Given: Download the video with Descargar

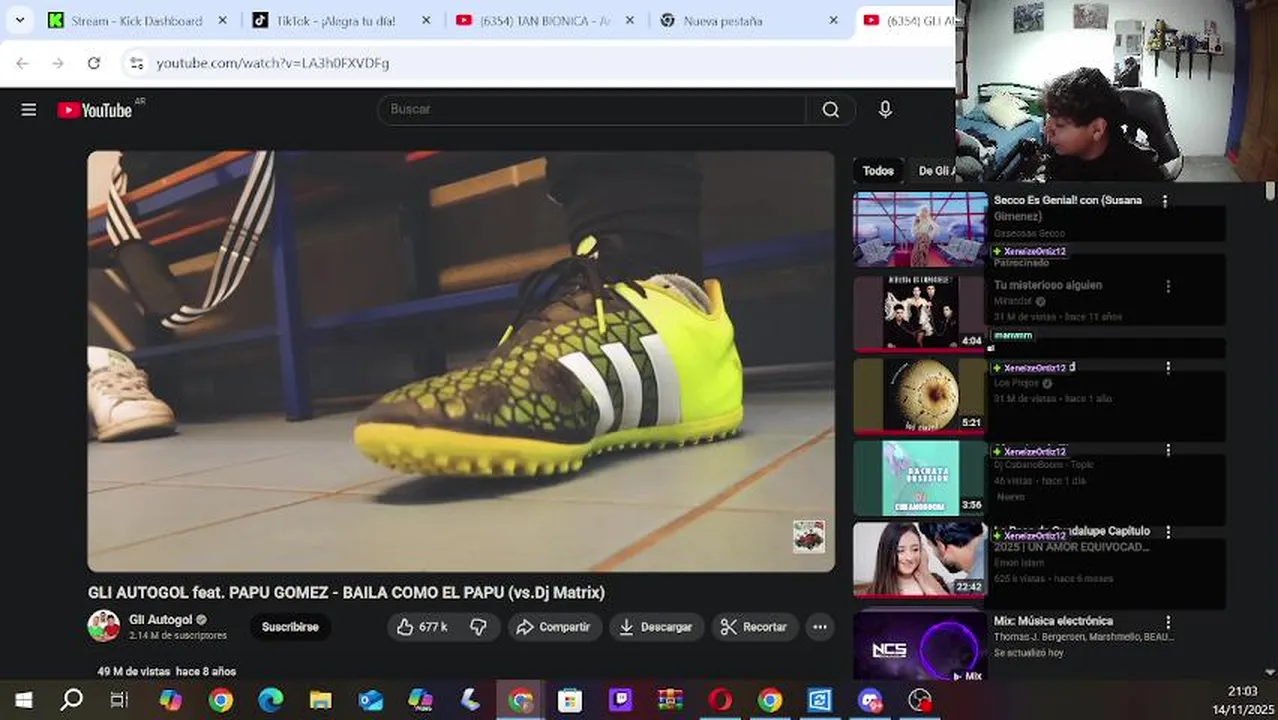Looking at the screenshot, I should [x=656, y=627].
